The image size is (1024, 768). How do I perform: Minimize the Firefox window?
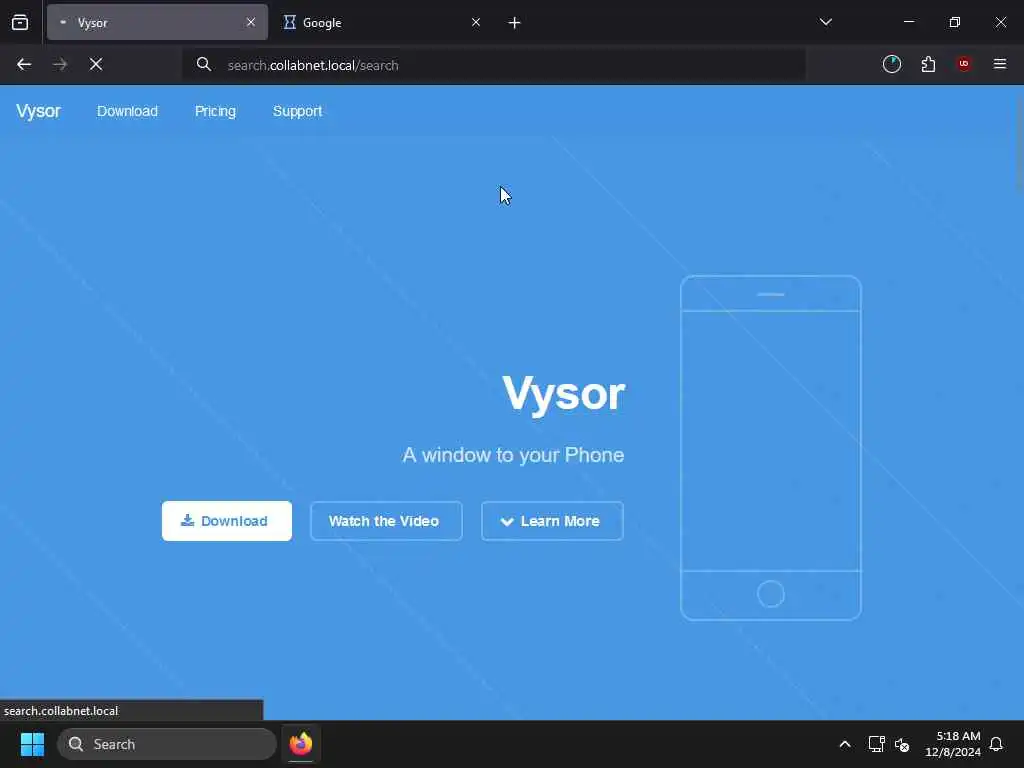coord(908,22)
